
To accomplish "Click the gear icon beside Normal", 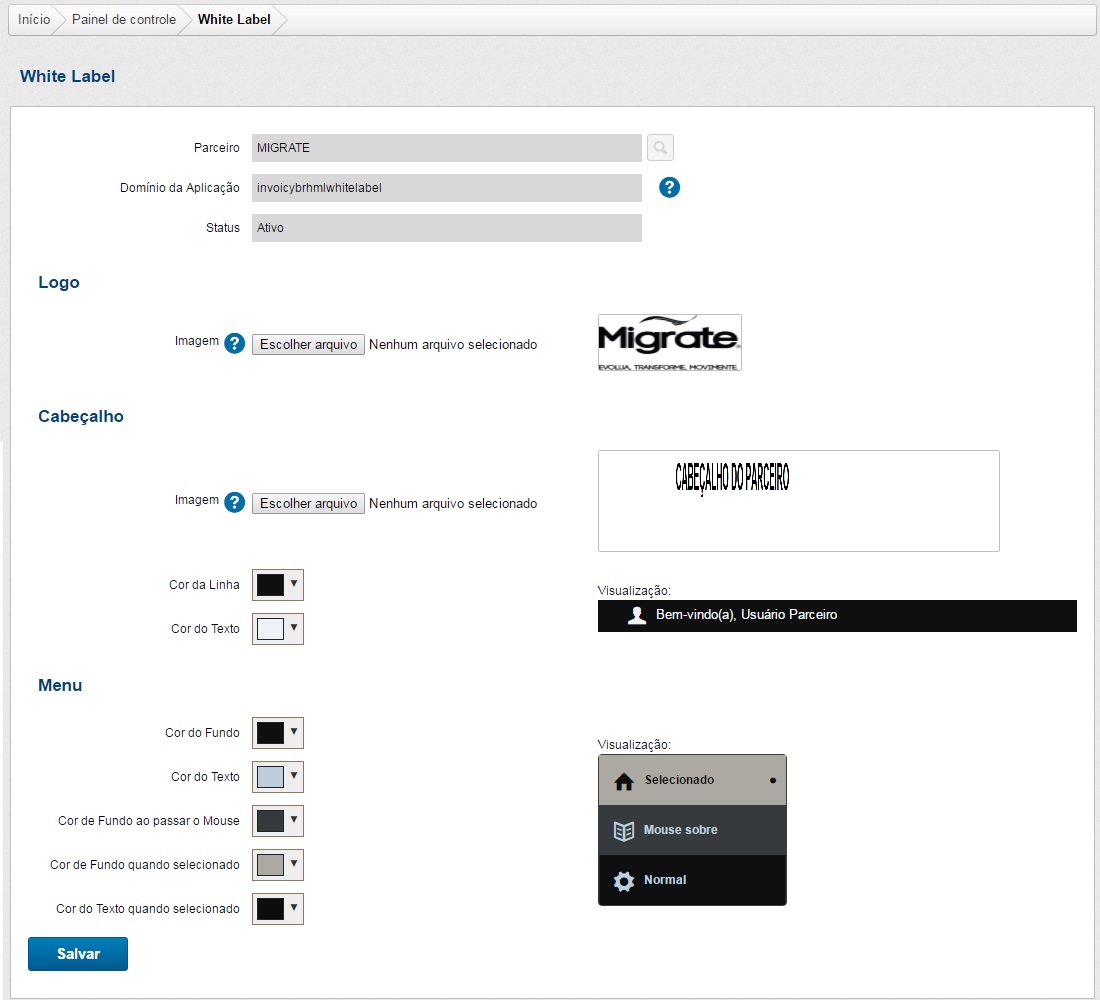I will pyautogui.click(x=624, y=881).
